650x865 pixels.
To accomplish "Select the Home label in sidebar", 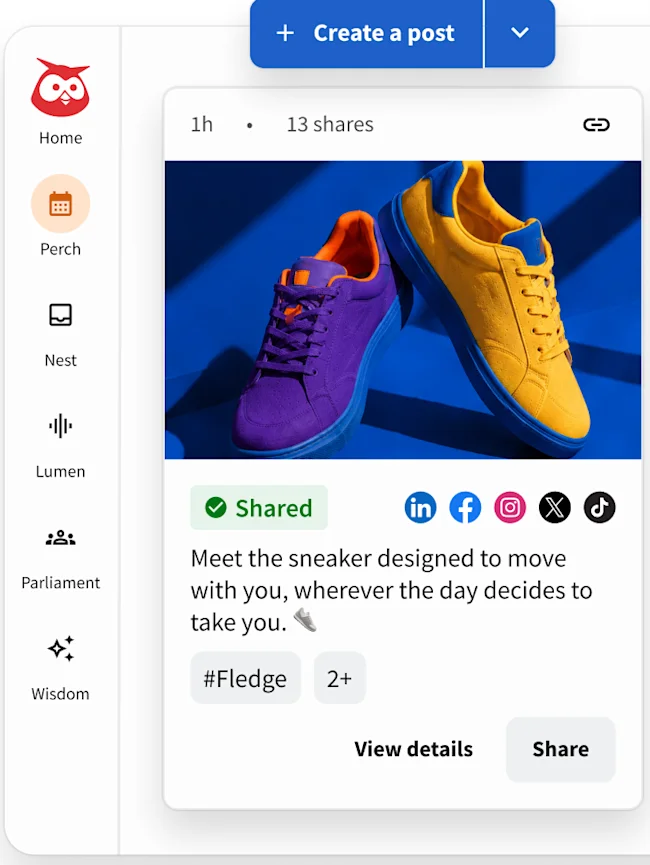I will pyautogui.click(x=60, y=138).
